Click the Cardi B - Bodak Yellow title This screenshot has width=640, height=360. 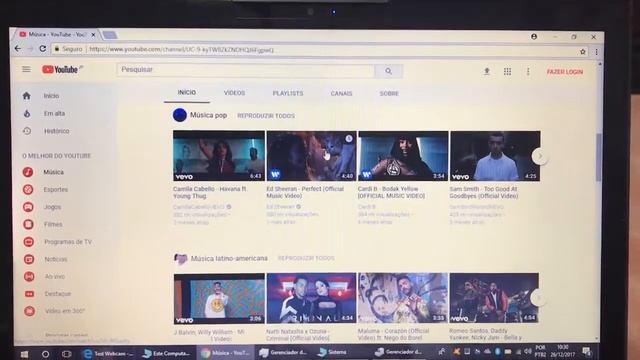391,192
